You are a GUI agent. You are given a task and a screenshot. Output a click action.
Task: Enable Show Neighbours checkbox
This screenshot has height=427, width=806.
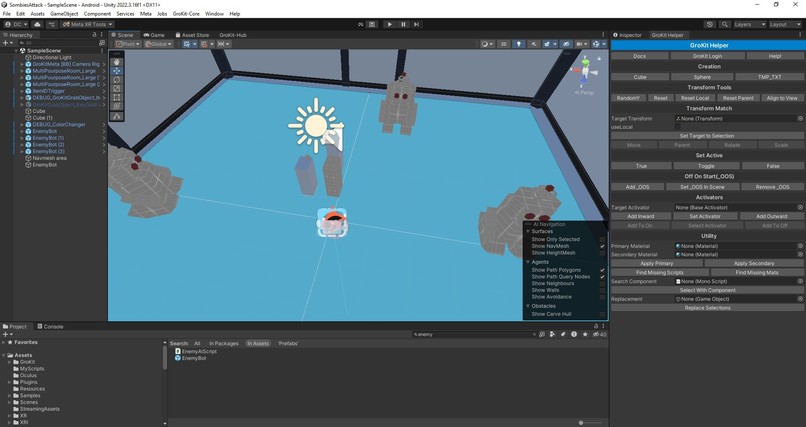[x=602, y=283]
